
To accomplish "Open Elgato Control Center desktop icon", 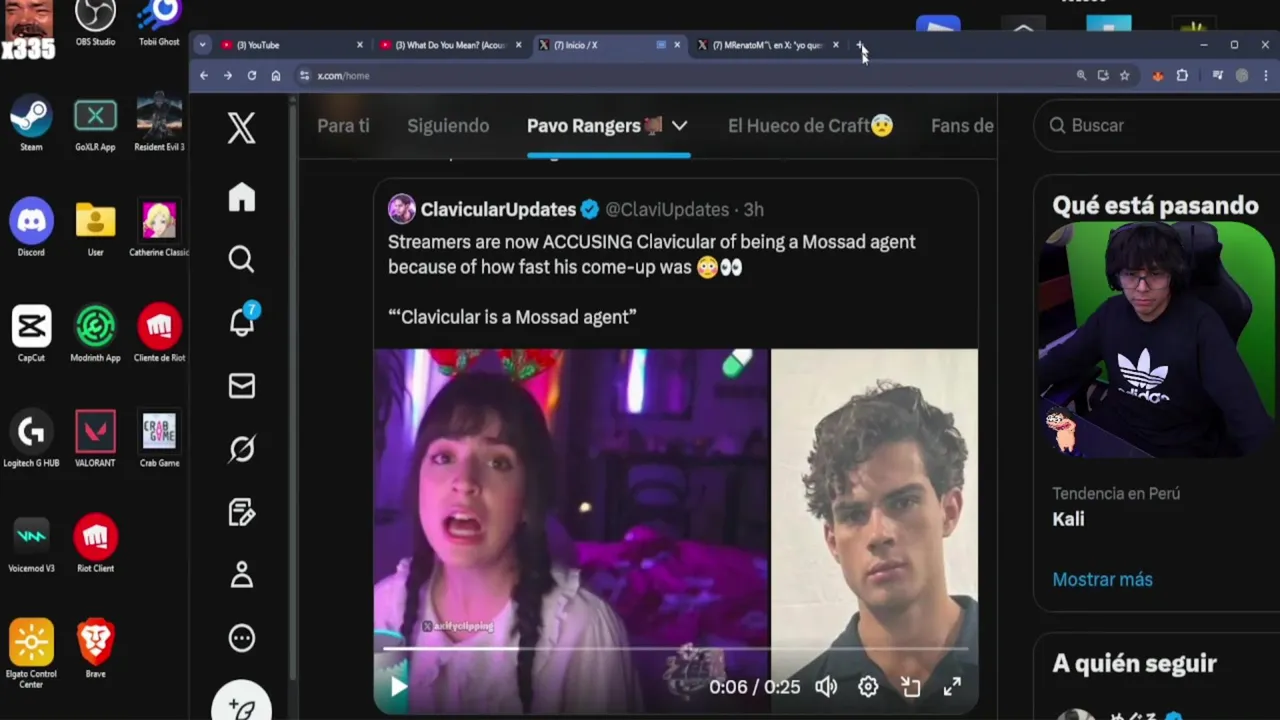I will coord(31,655).
